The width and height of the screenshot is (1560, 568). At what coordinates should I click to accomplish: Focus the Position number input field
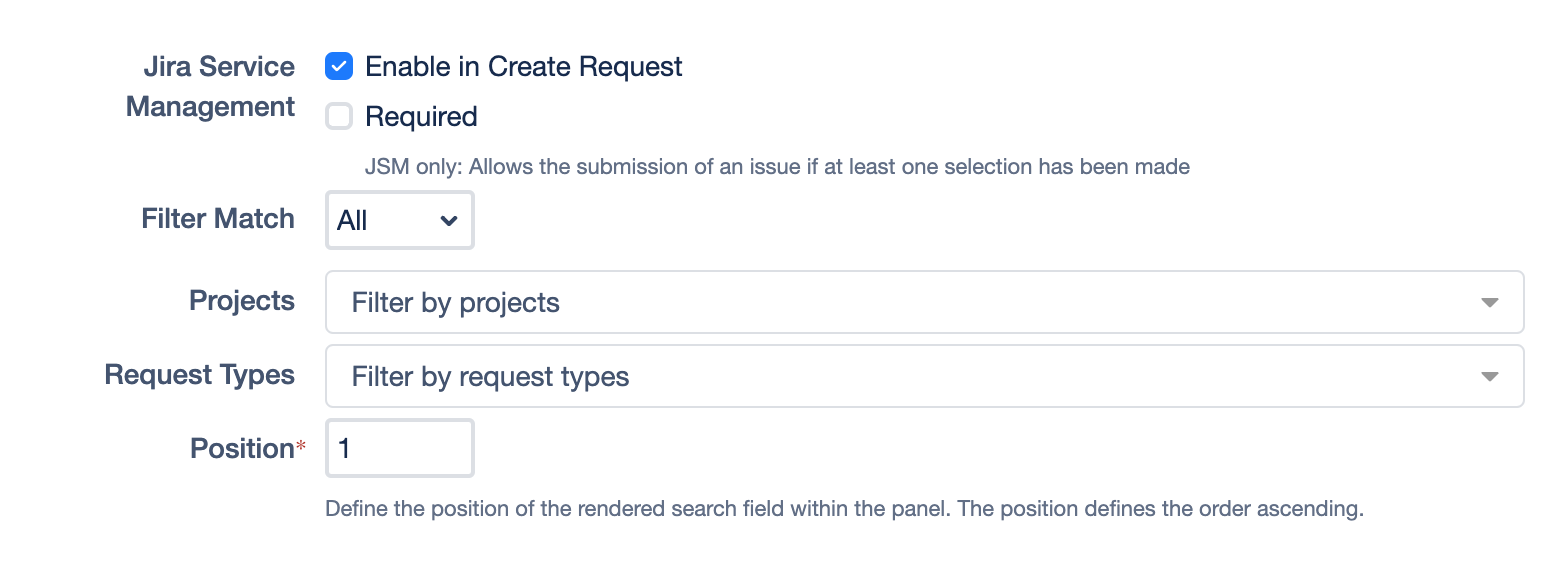[x=399, y=449]
